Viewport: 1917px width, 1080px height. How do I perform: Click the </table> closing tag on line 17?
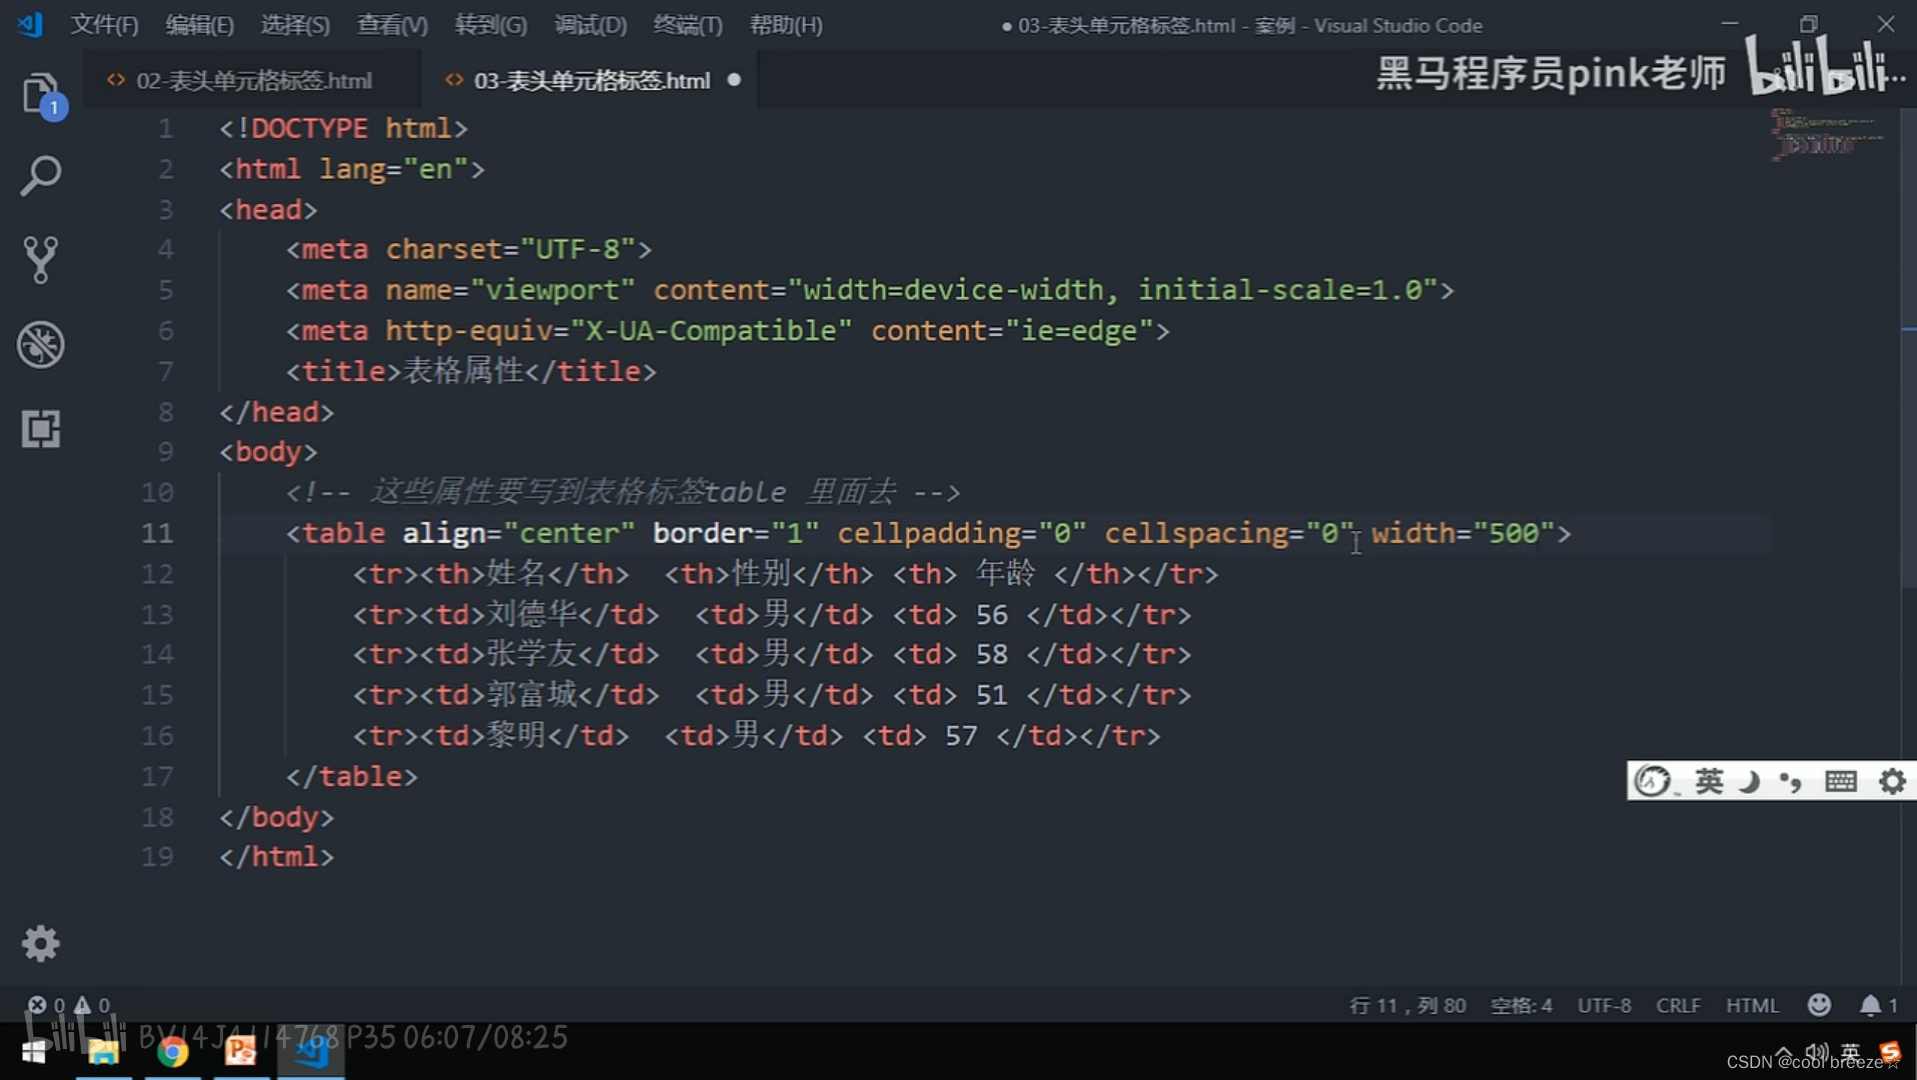(x=352, y=776)
